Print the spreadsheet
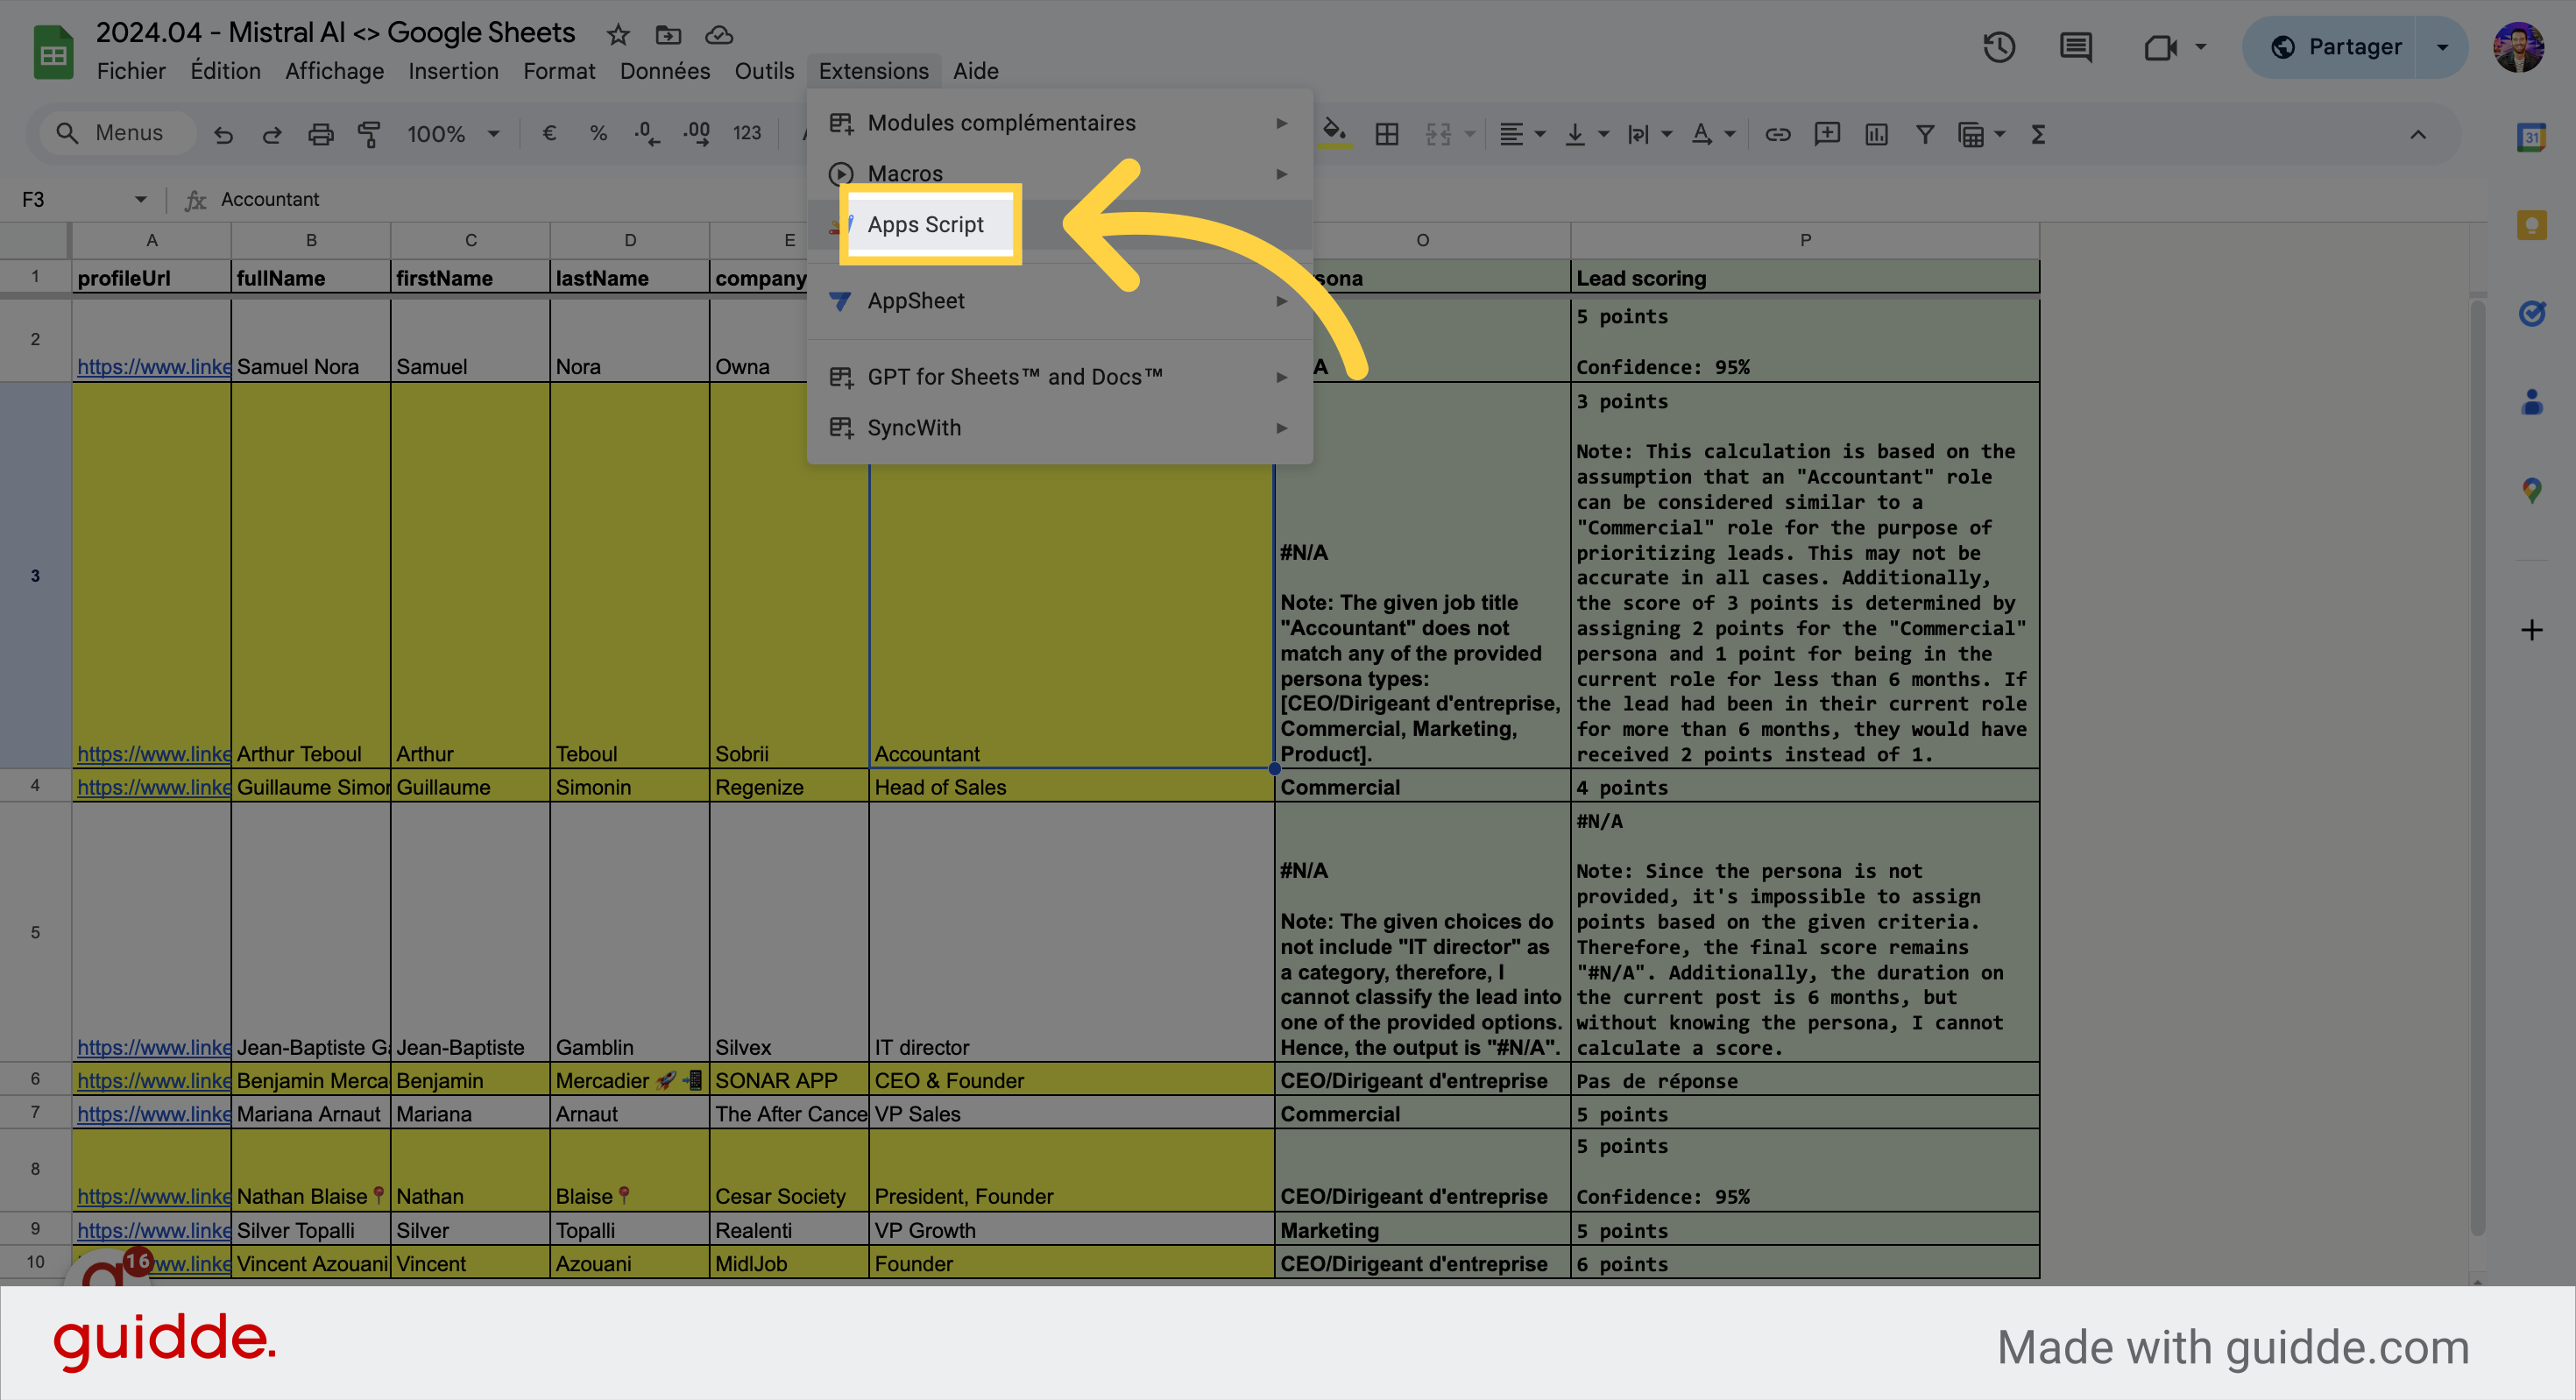The height and width of the screenshot is (1400, 2576). 321,133
